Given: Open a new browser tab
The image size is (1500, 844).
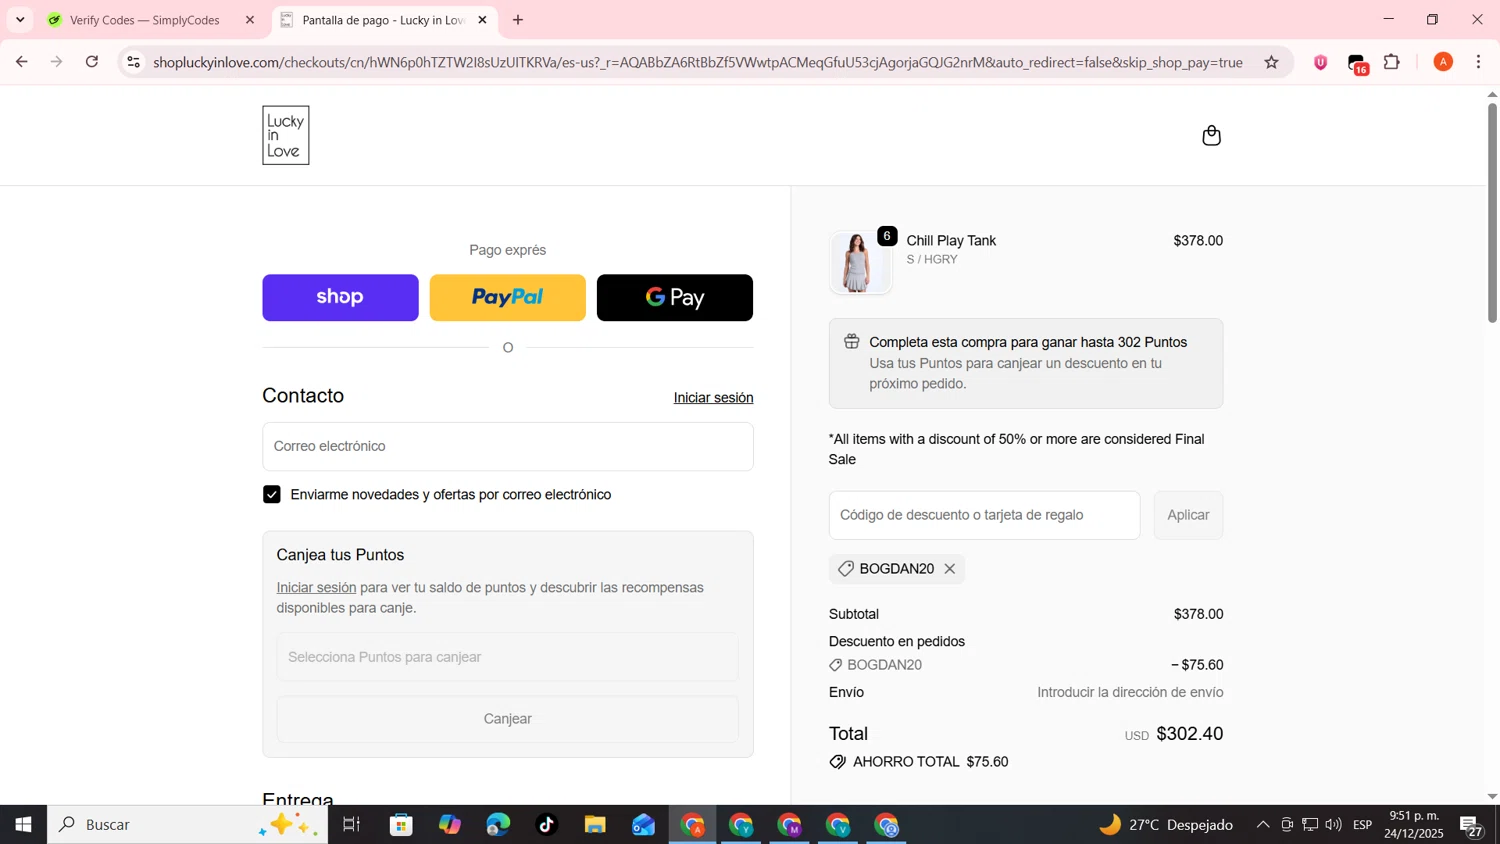Looking at the screenshot, I should (518, 20).
